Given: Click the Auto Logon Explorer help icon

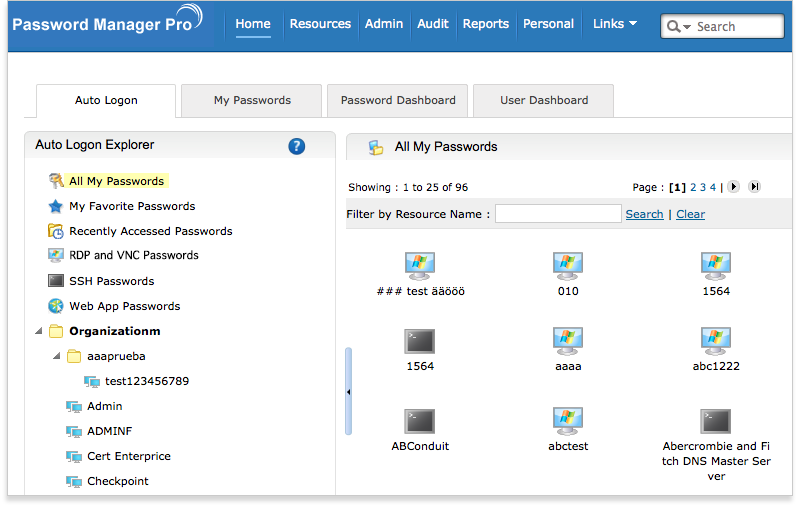Looking at the screenshot, I should (296, 146).
